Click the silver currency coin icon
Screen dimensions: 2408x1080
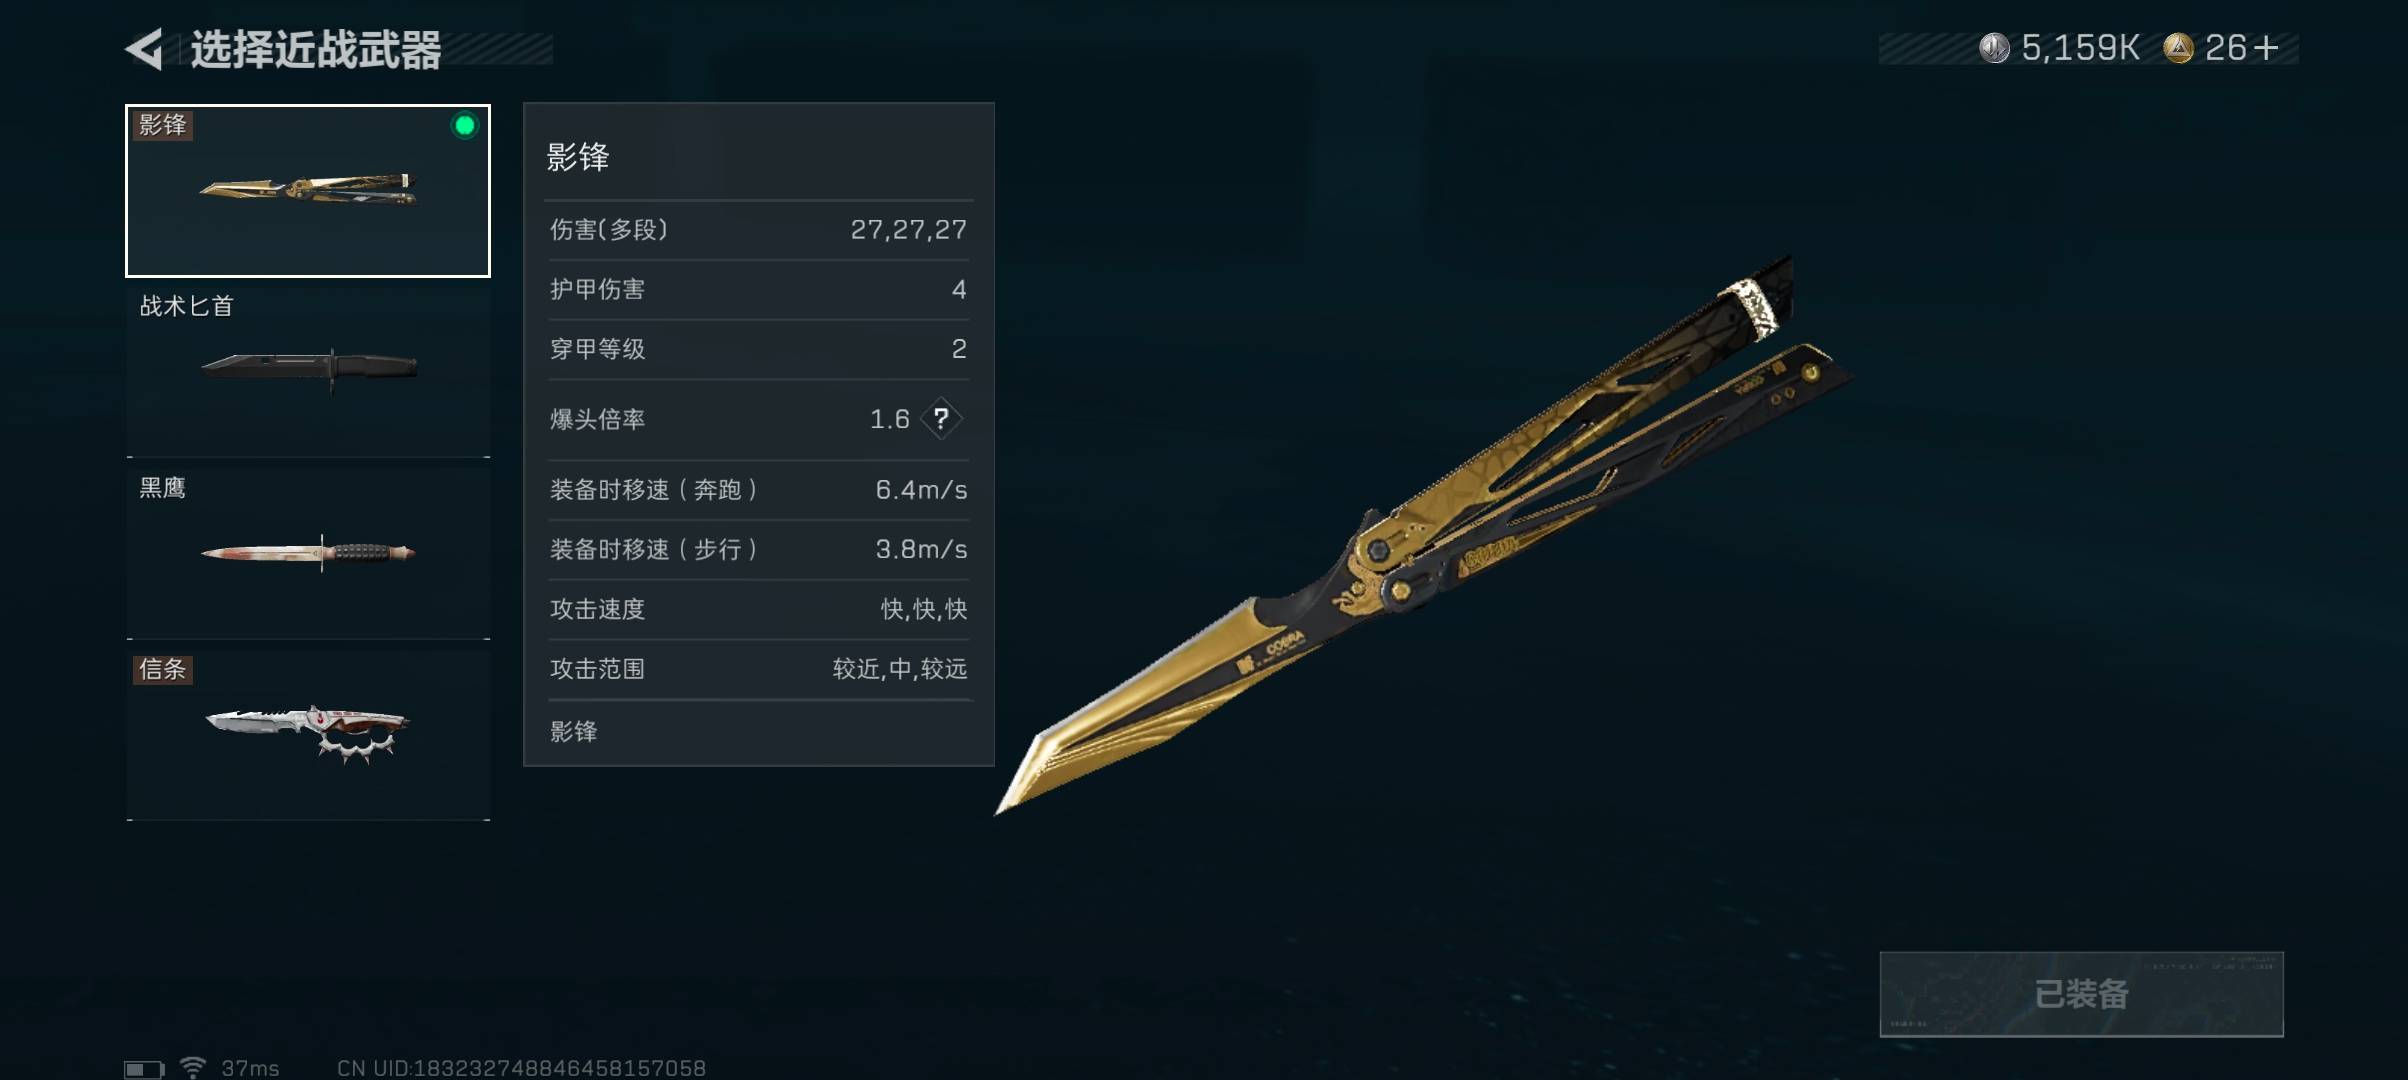[x=1994, y=48]
